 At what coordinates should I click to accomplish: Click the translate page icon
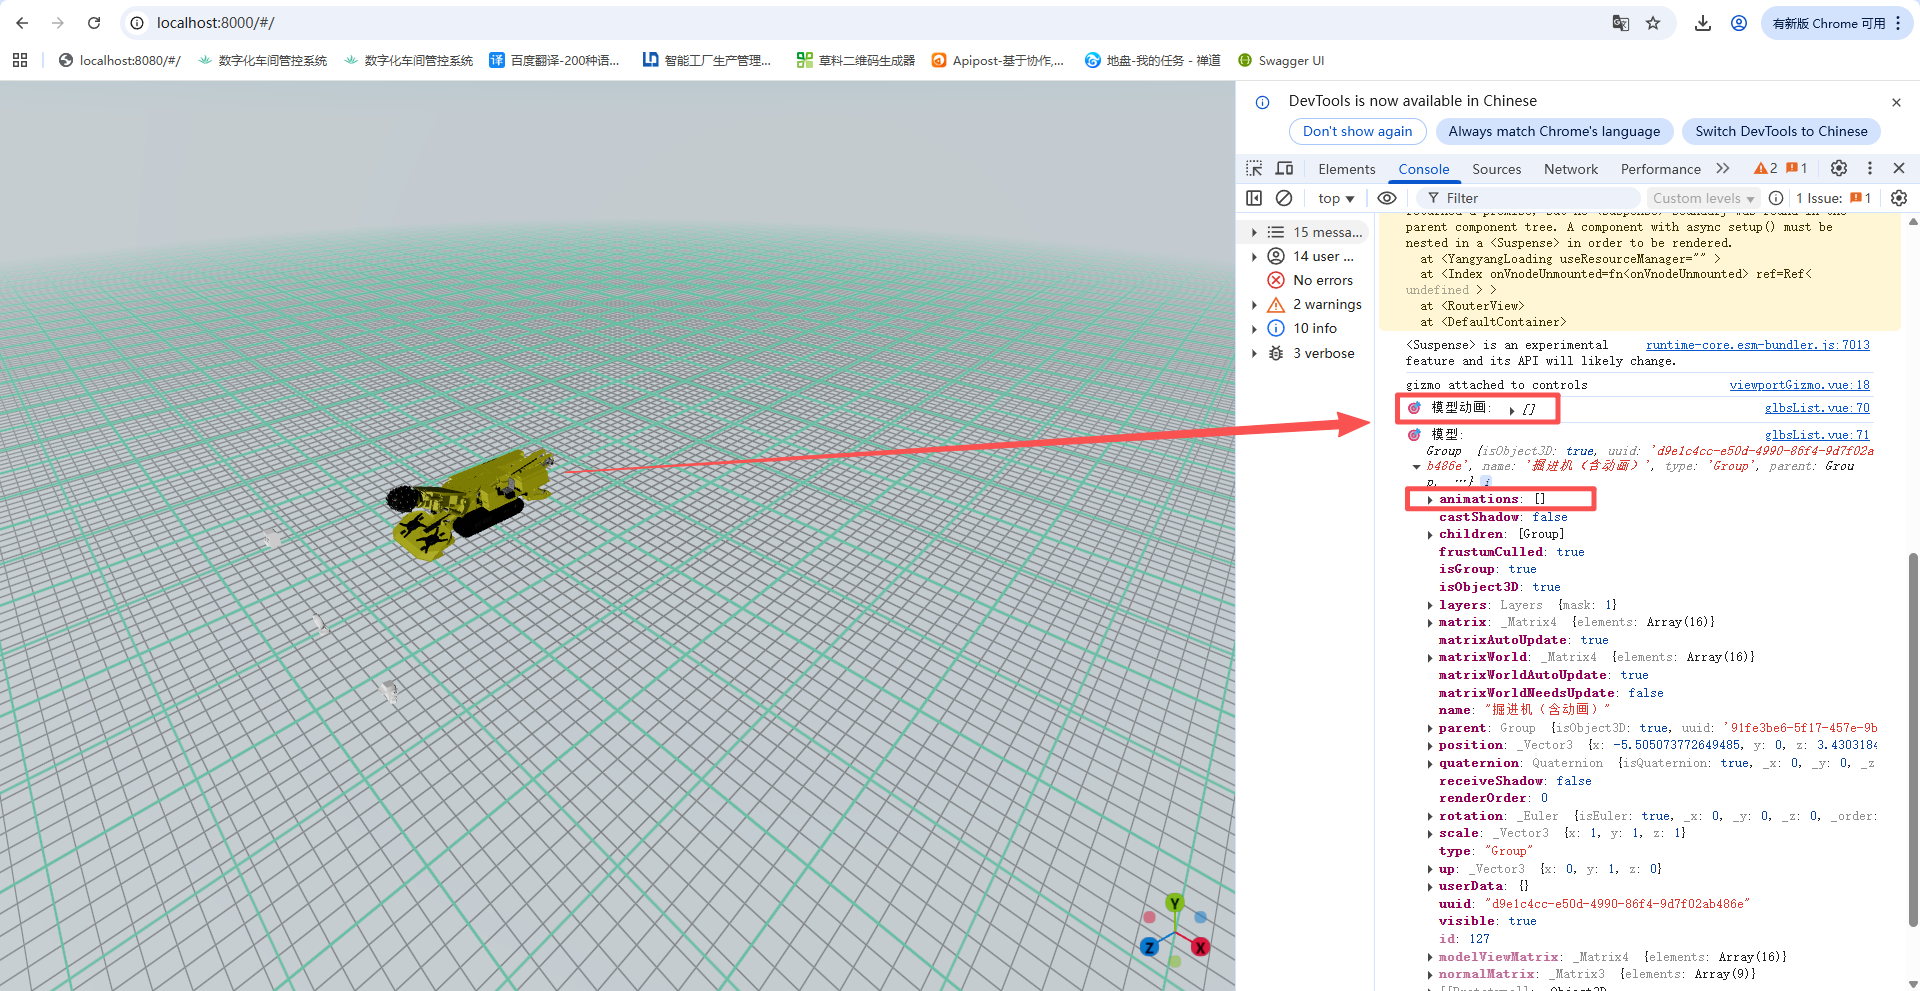[x=1620, y=23]
